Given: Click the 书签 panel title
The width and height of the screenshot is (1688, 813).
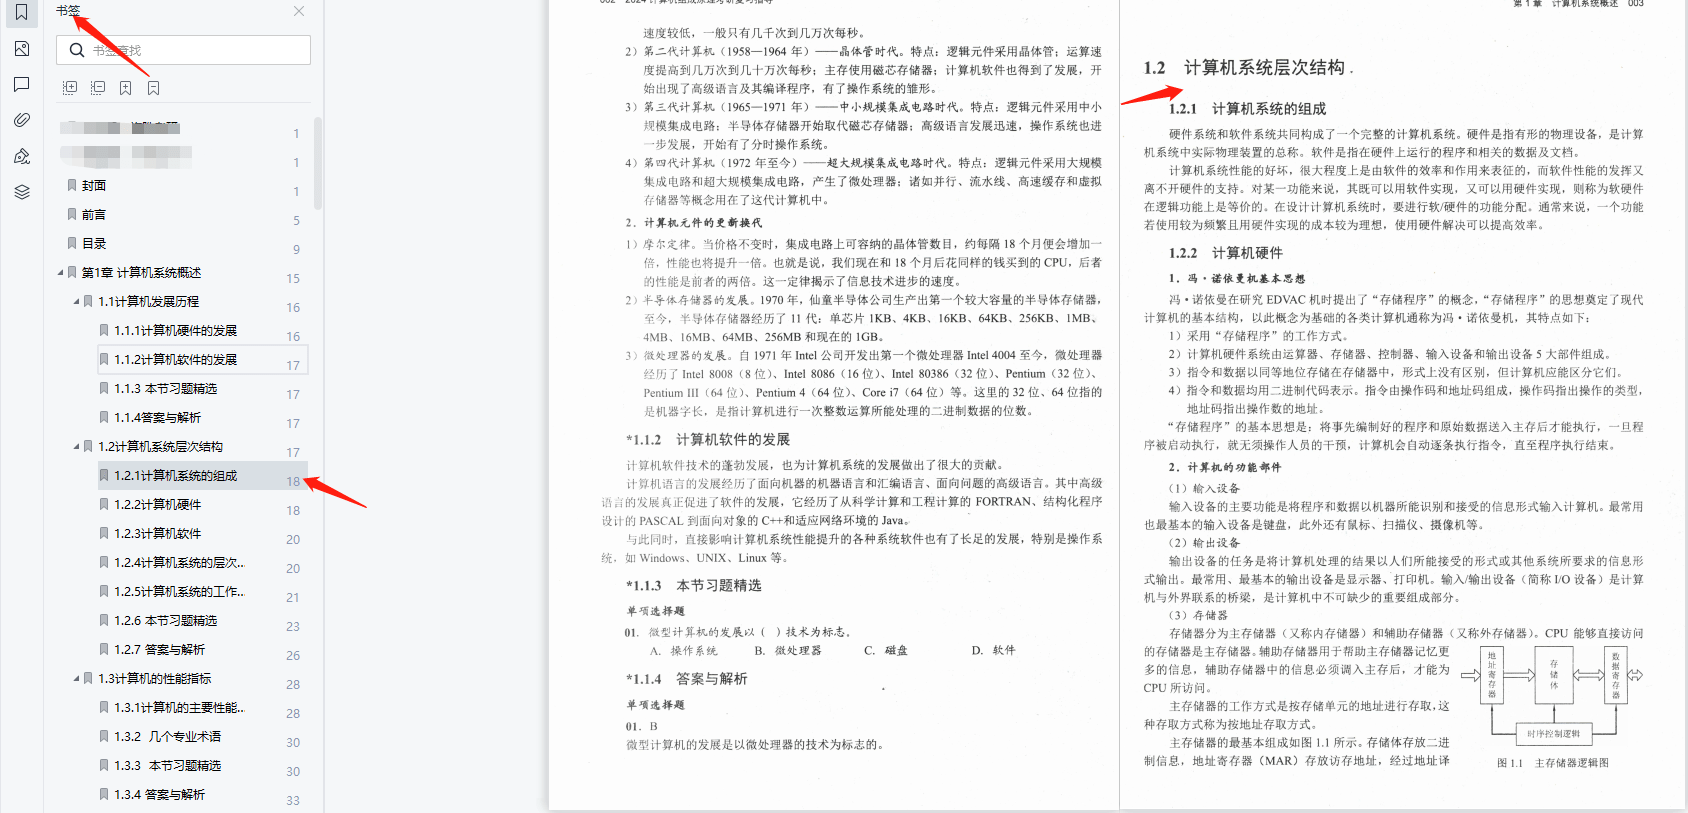Looking at the screenshot, I should coord(68,11).
